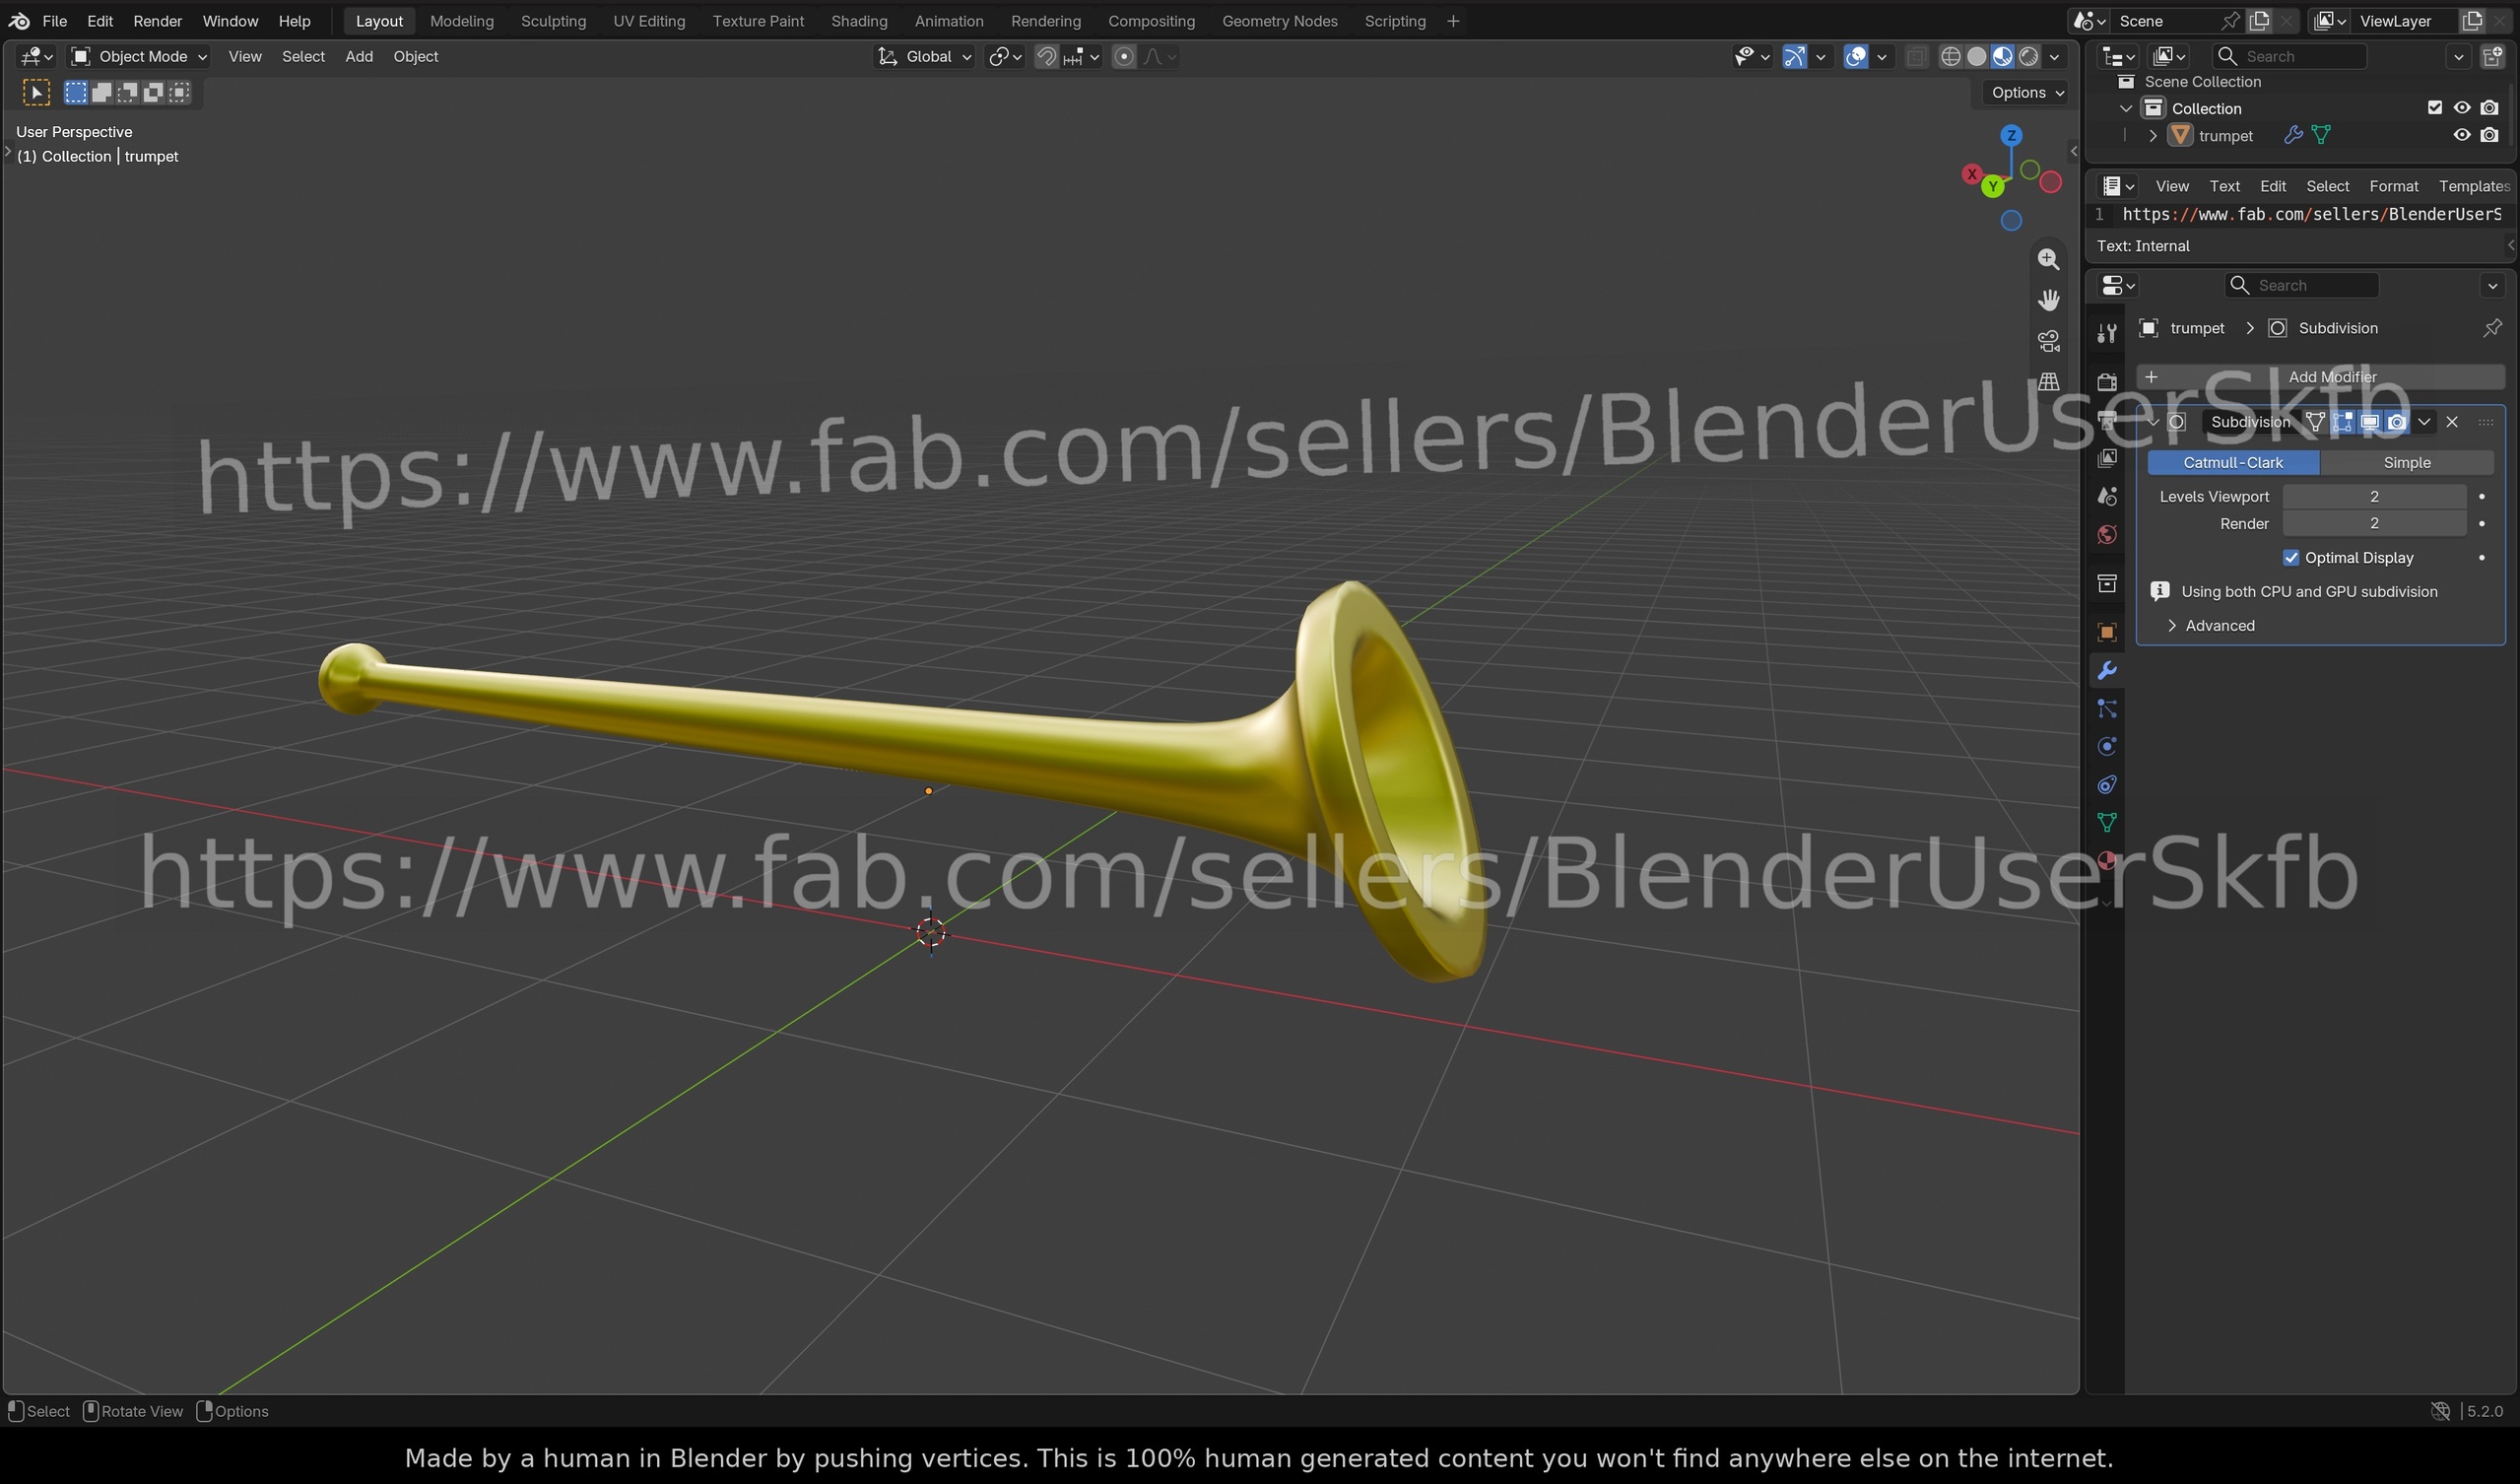Open the Tool properties tab
The width and height of the screenshot is (2520, 1484).
pyautogui.click(x=2107, y=333)
